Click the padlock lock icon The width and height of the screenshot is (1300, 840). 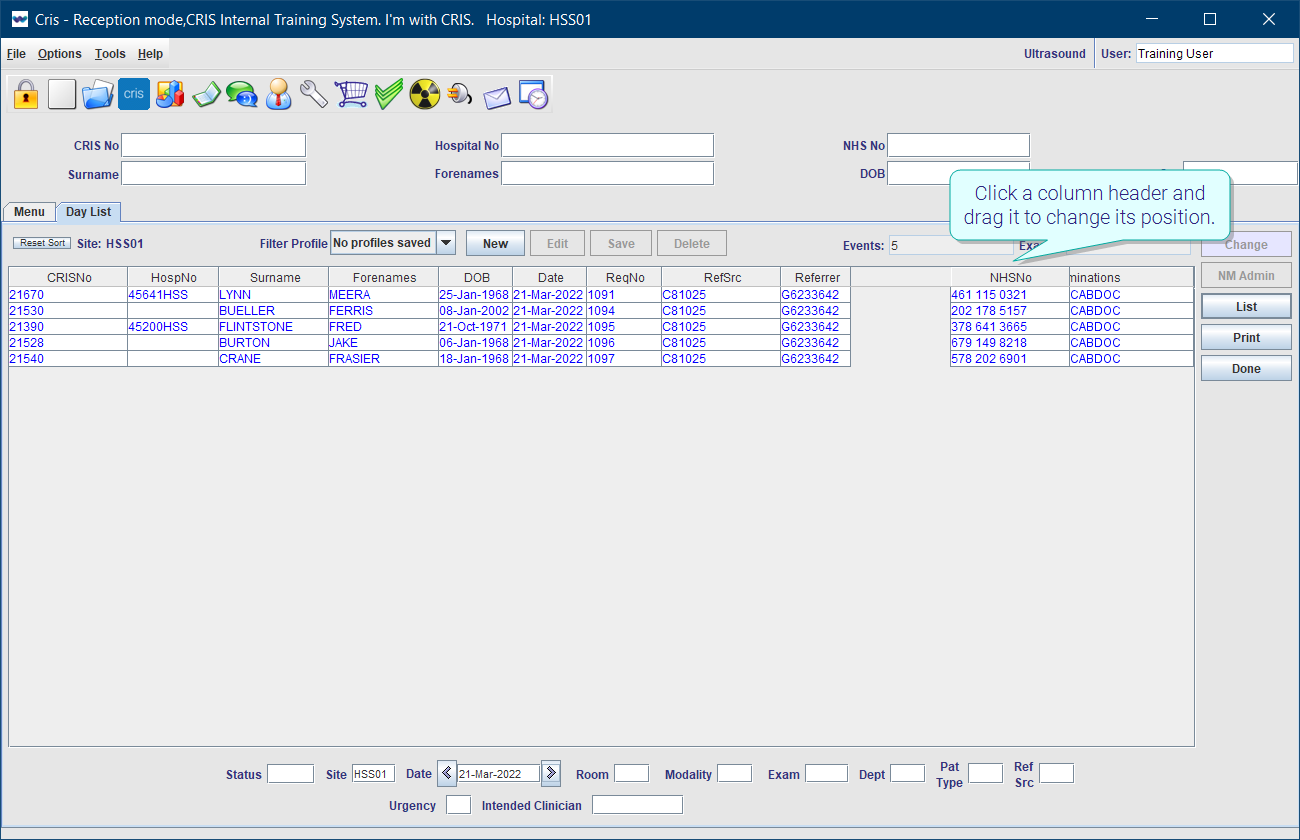[x=26, y=94]
